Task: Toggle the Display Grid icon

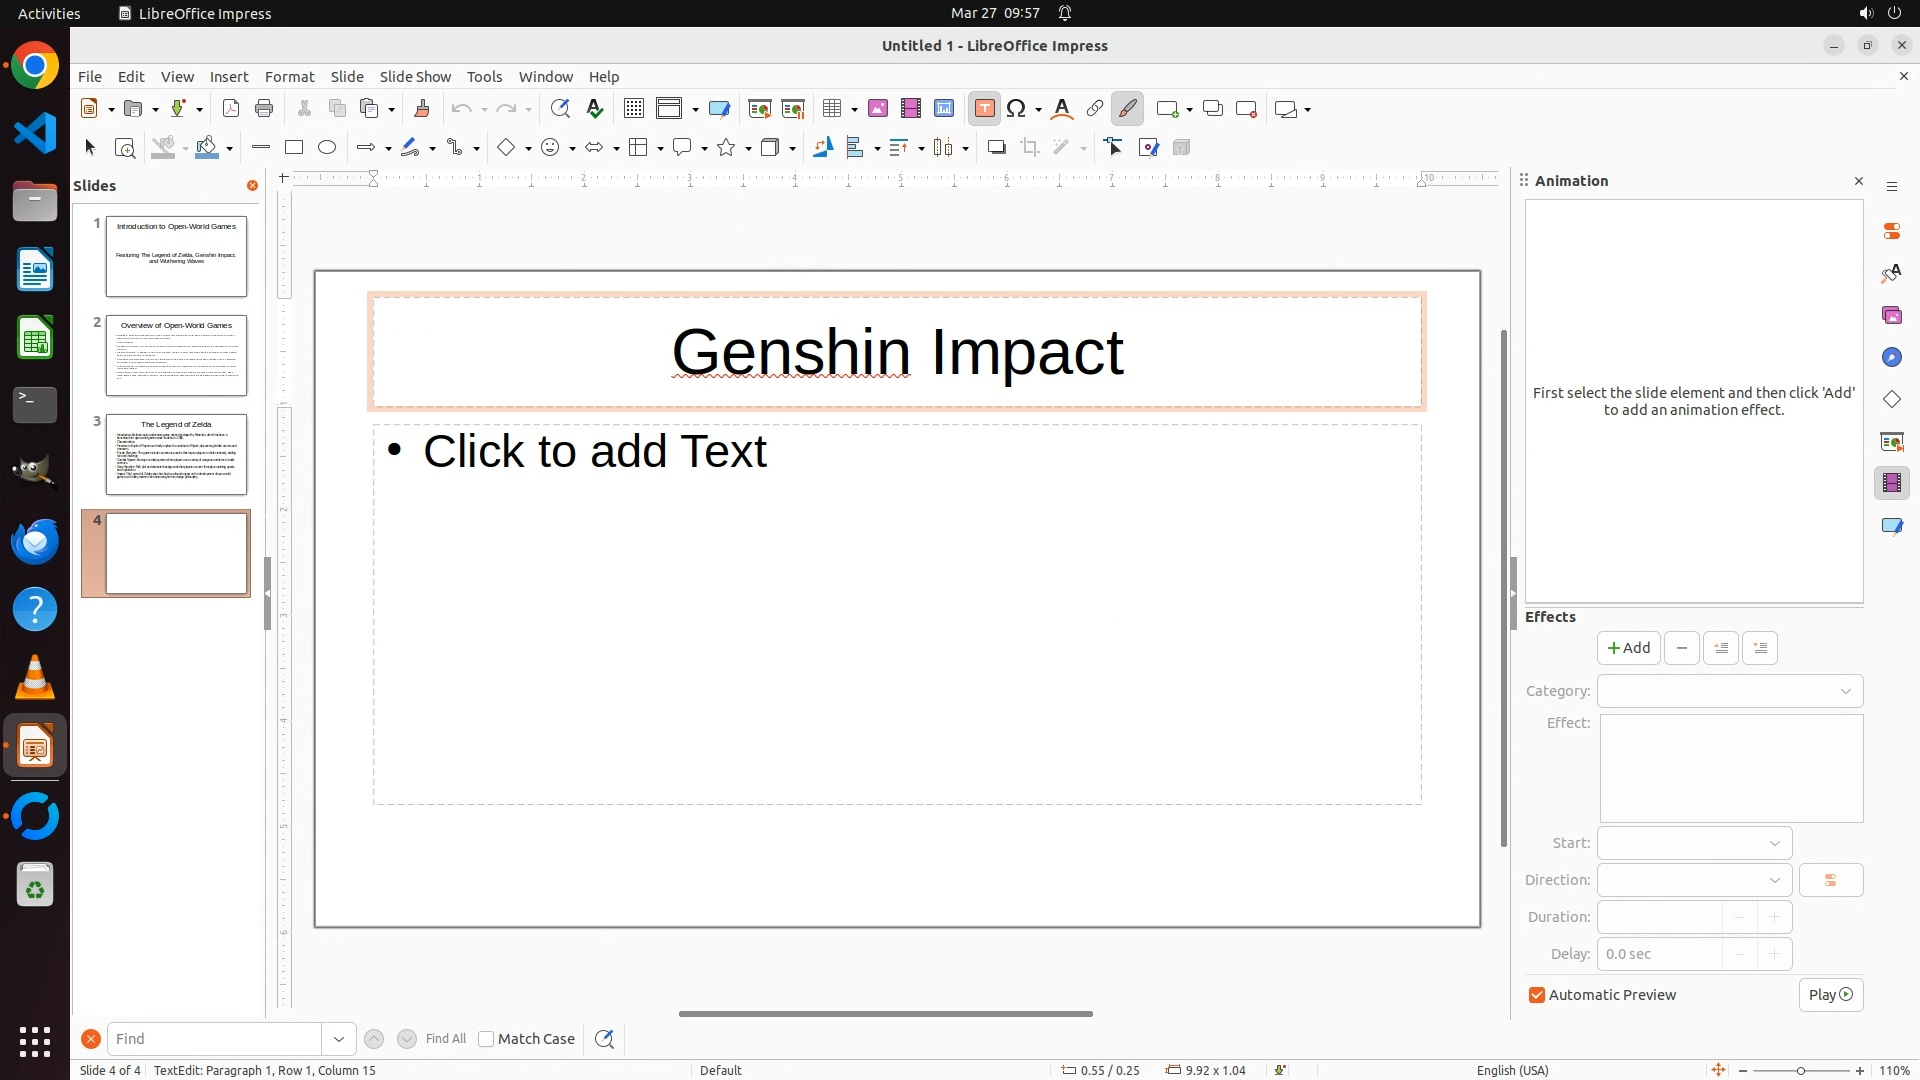Action: coord(633,109)
